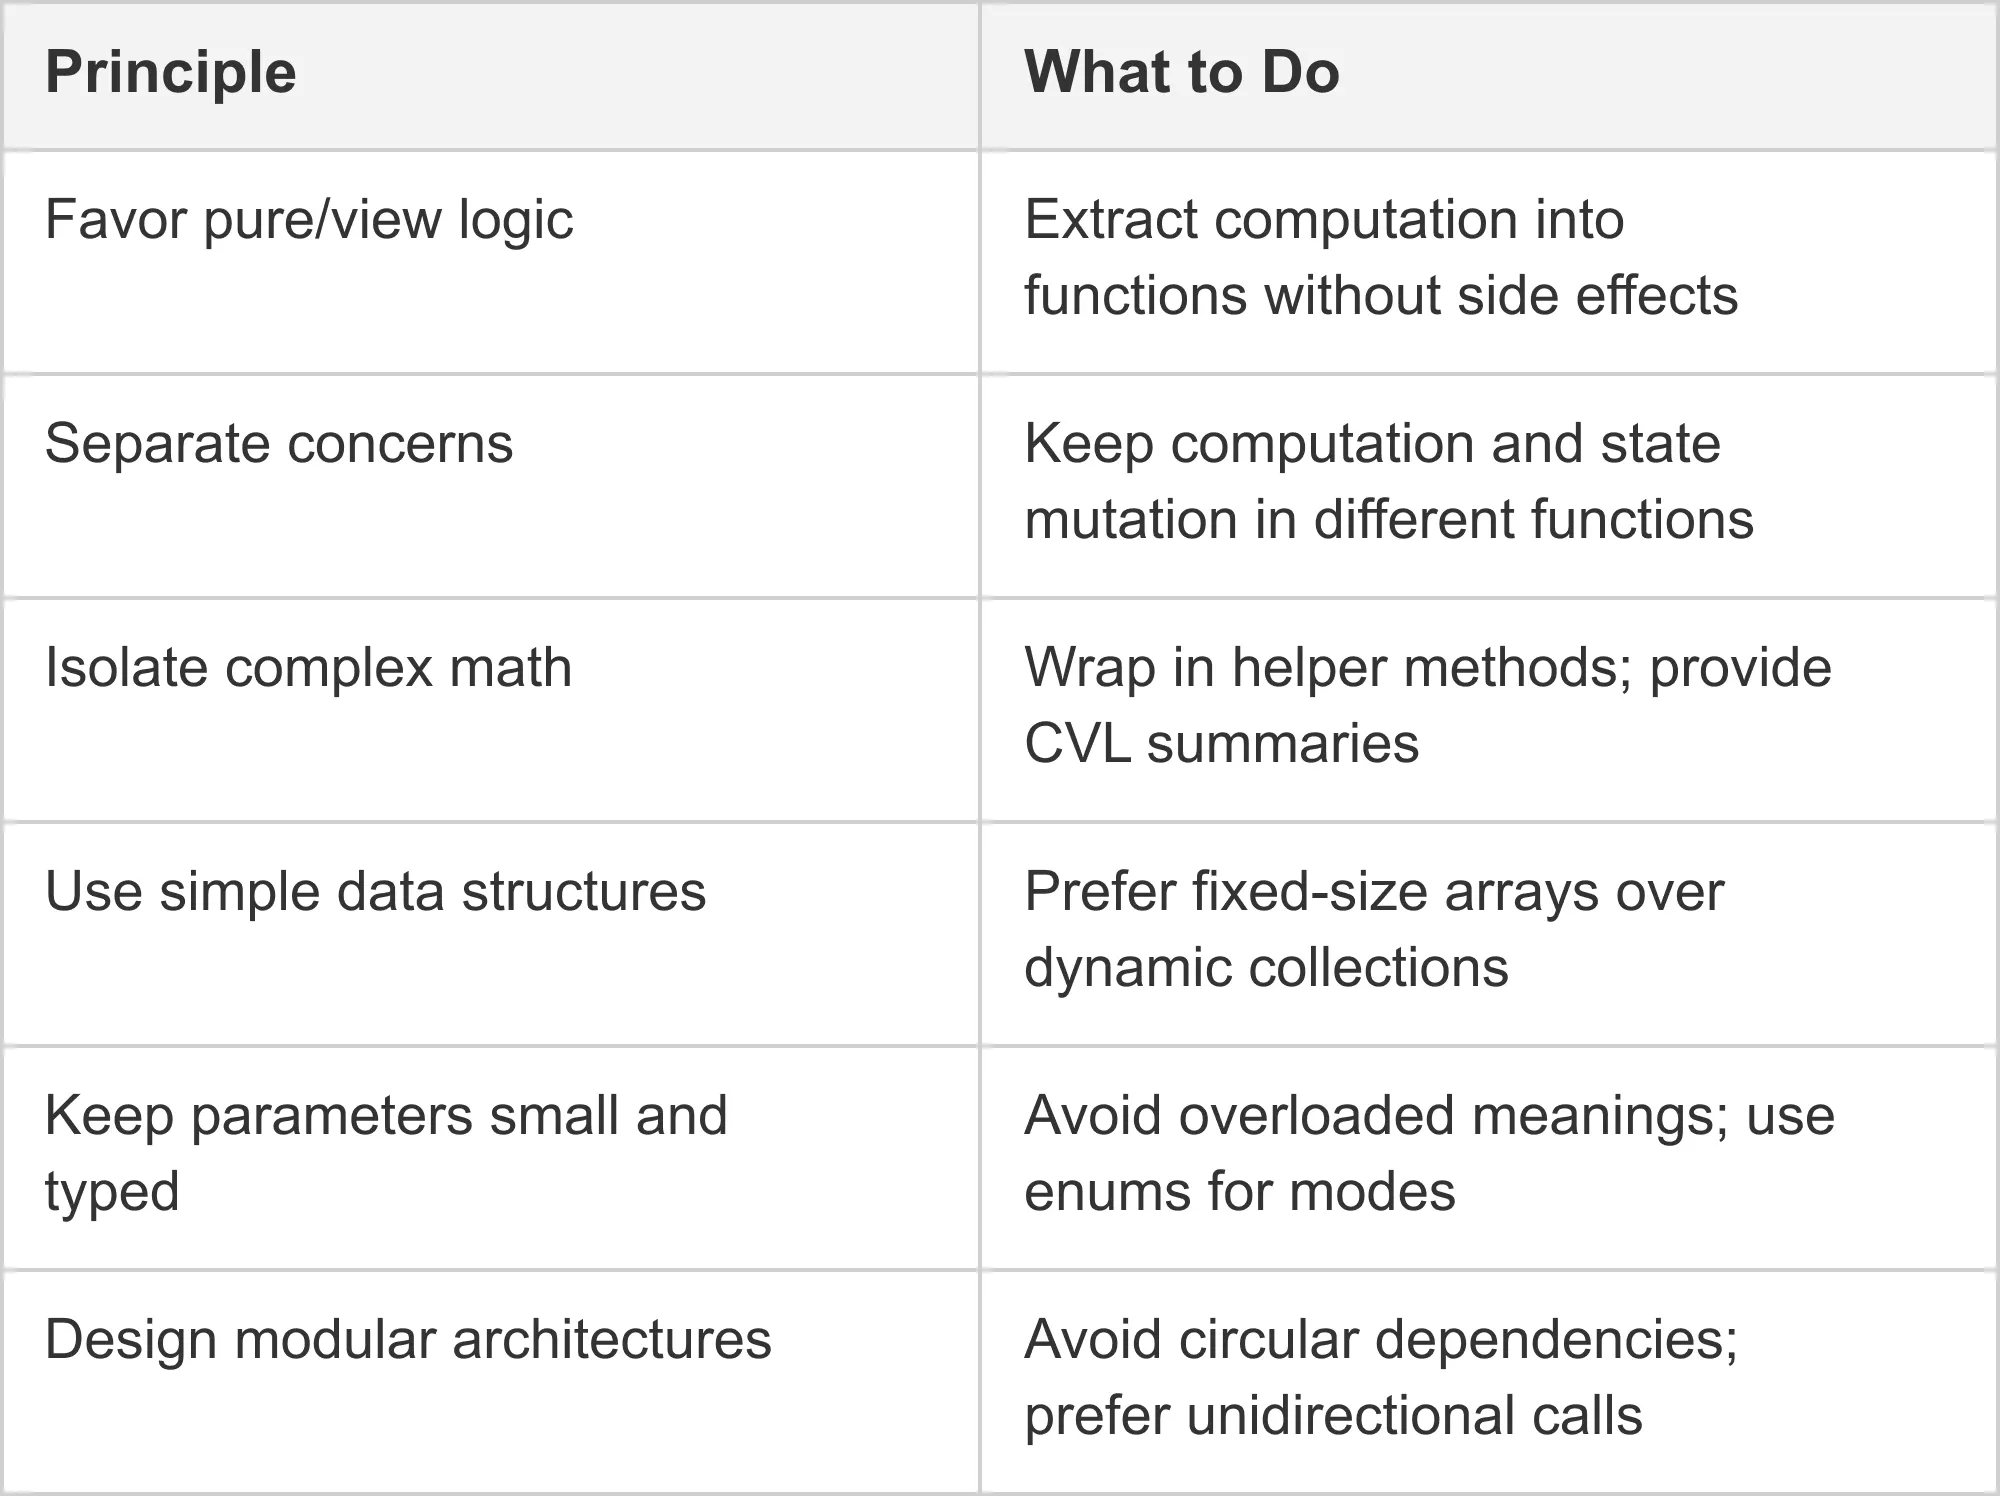Select the "Separate concerns" cell
The width and height of the screenshot is (2000, 1496).
click(279, 444)
